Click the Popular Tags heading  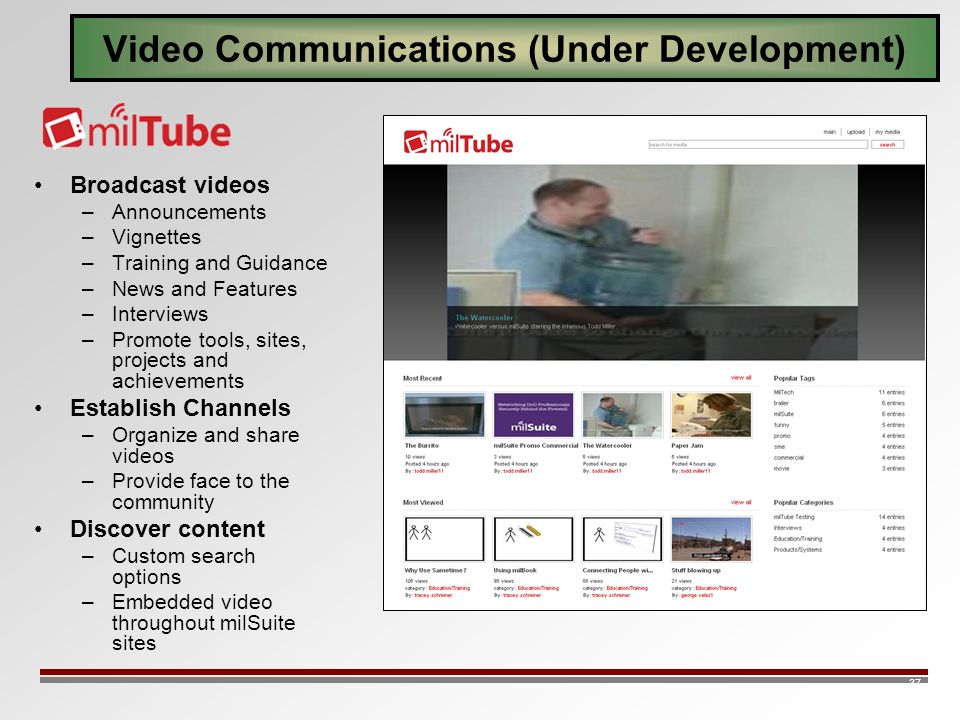coord(794,378)
